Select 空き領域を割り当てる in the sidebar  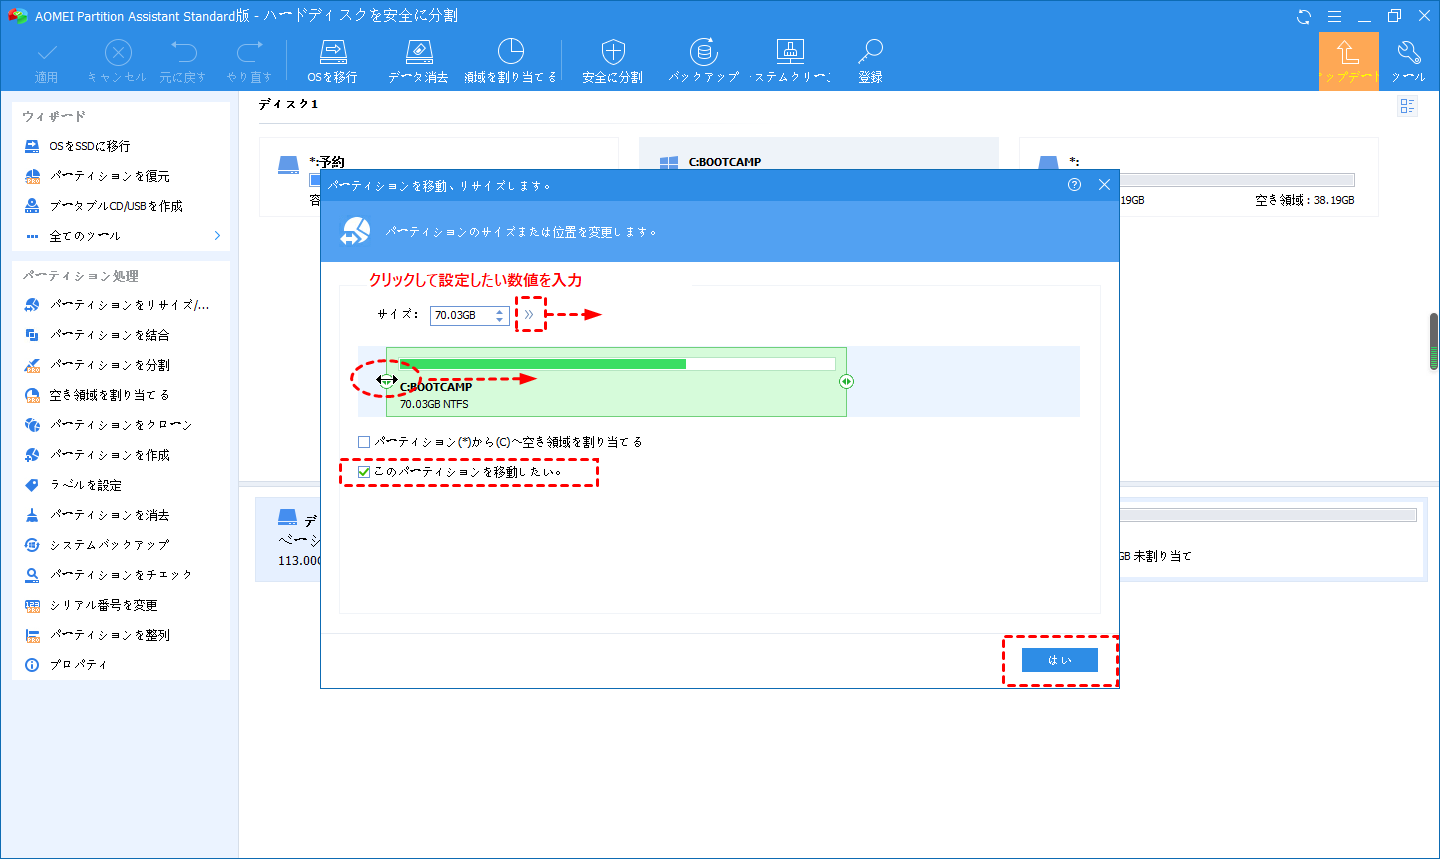[x=96, y=395]
